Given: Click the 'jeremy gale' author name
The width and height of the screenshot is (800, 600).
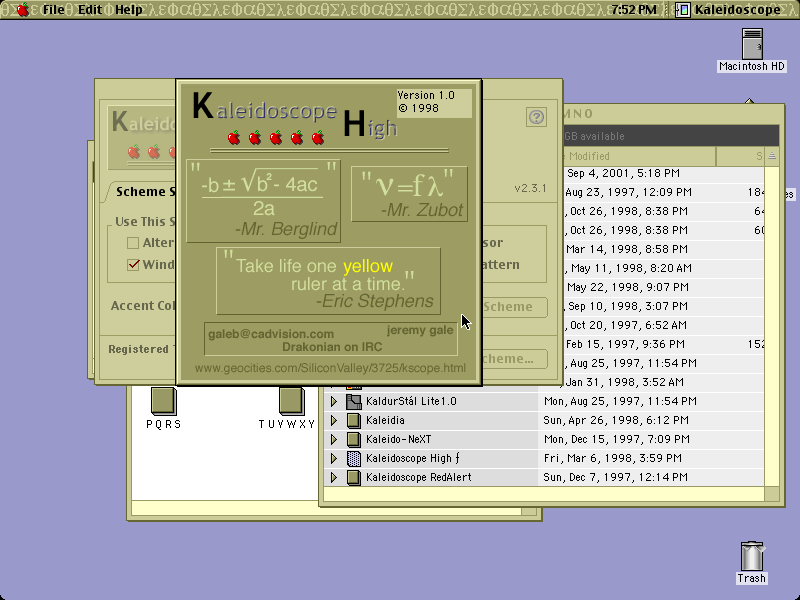Looking at the screenshot, I should [x=420, y=330].
